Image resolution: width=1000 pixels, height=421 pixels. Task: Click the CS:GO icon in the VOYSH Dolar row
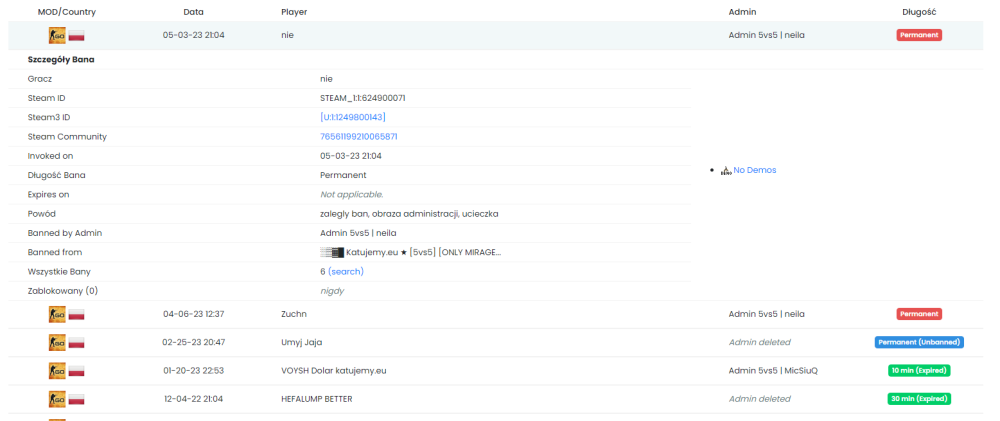click(x=57, y=371)
